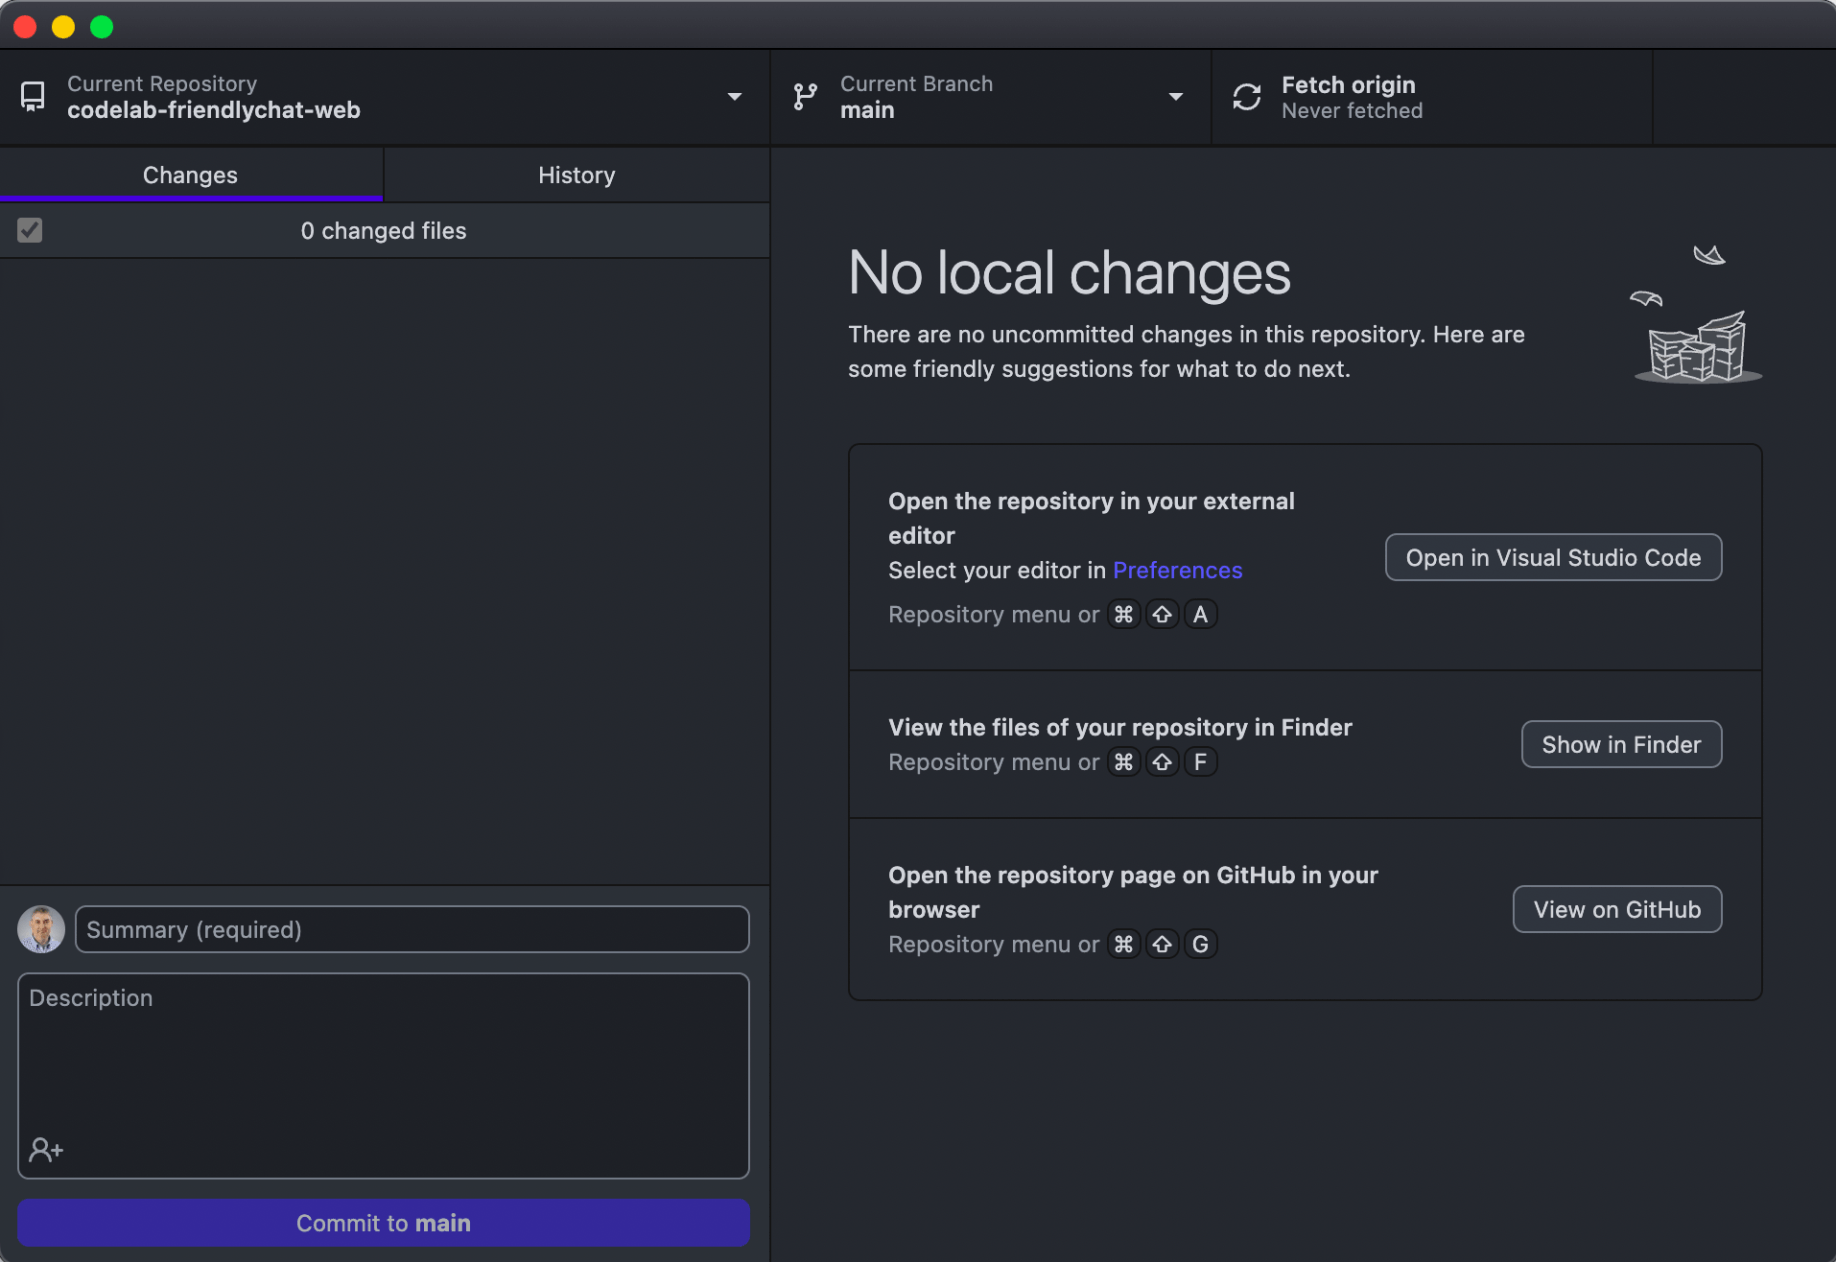Click the View on GitHub button

pyautogui.click(x=1617, y=909)
